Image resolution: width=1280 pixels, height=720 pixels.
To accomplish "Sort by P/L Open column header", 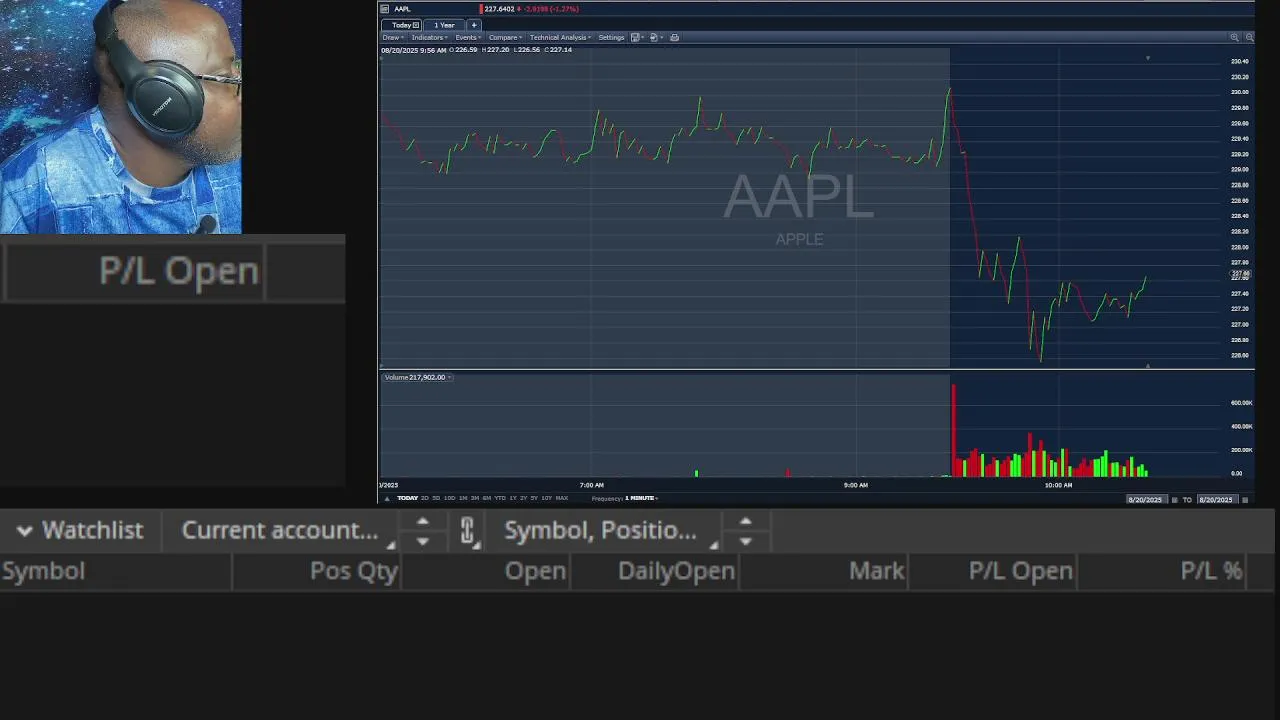I will [993, 571].
